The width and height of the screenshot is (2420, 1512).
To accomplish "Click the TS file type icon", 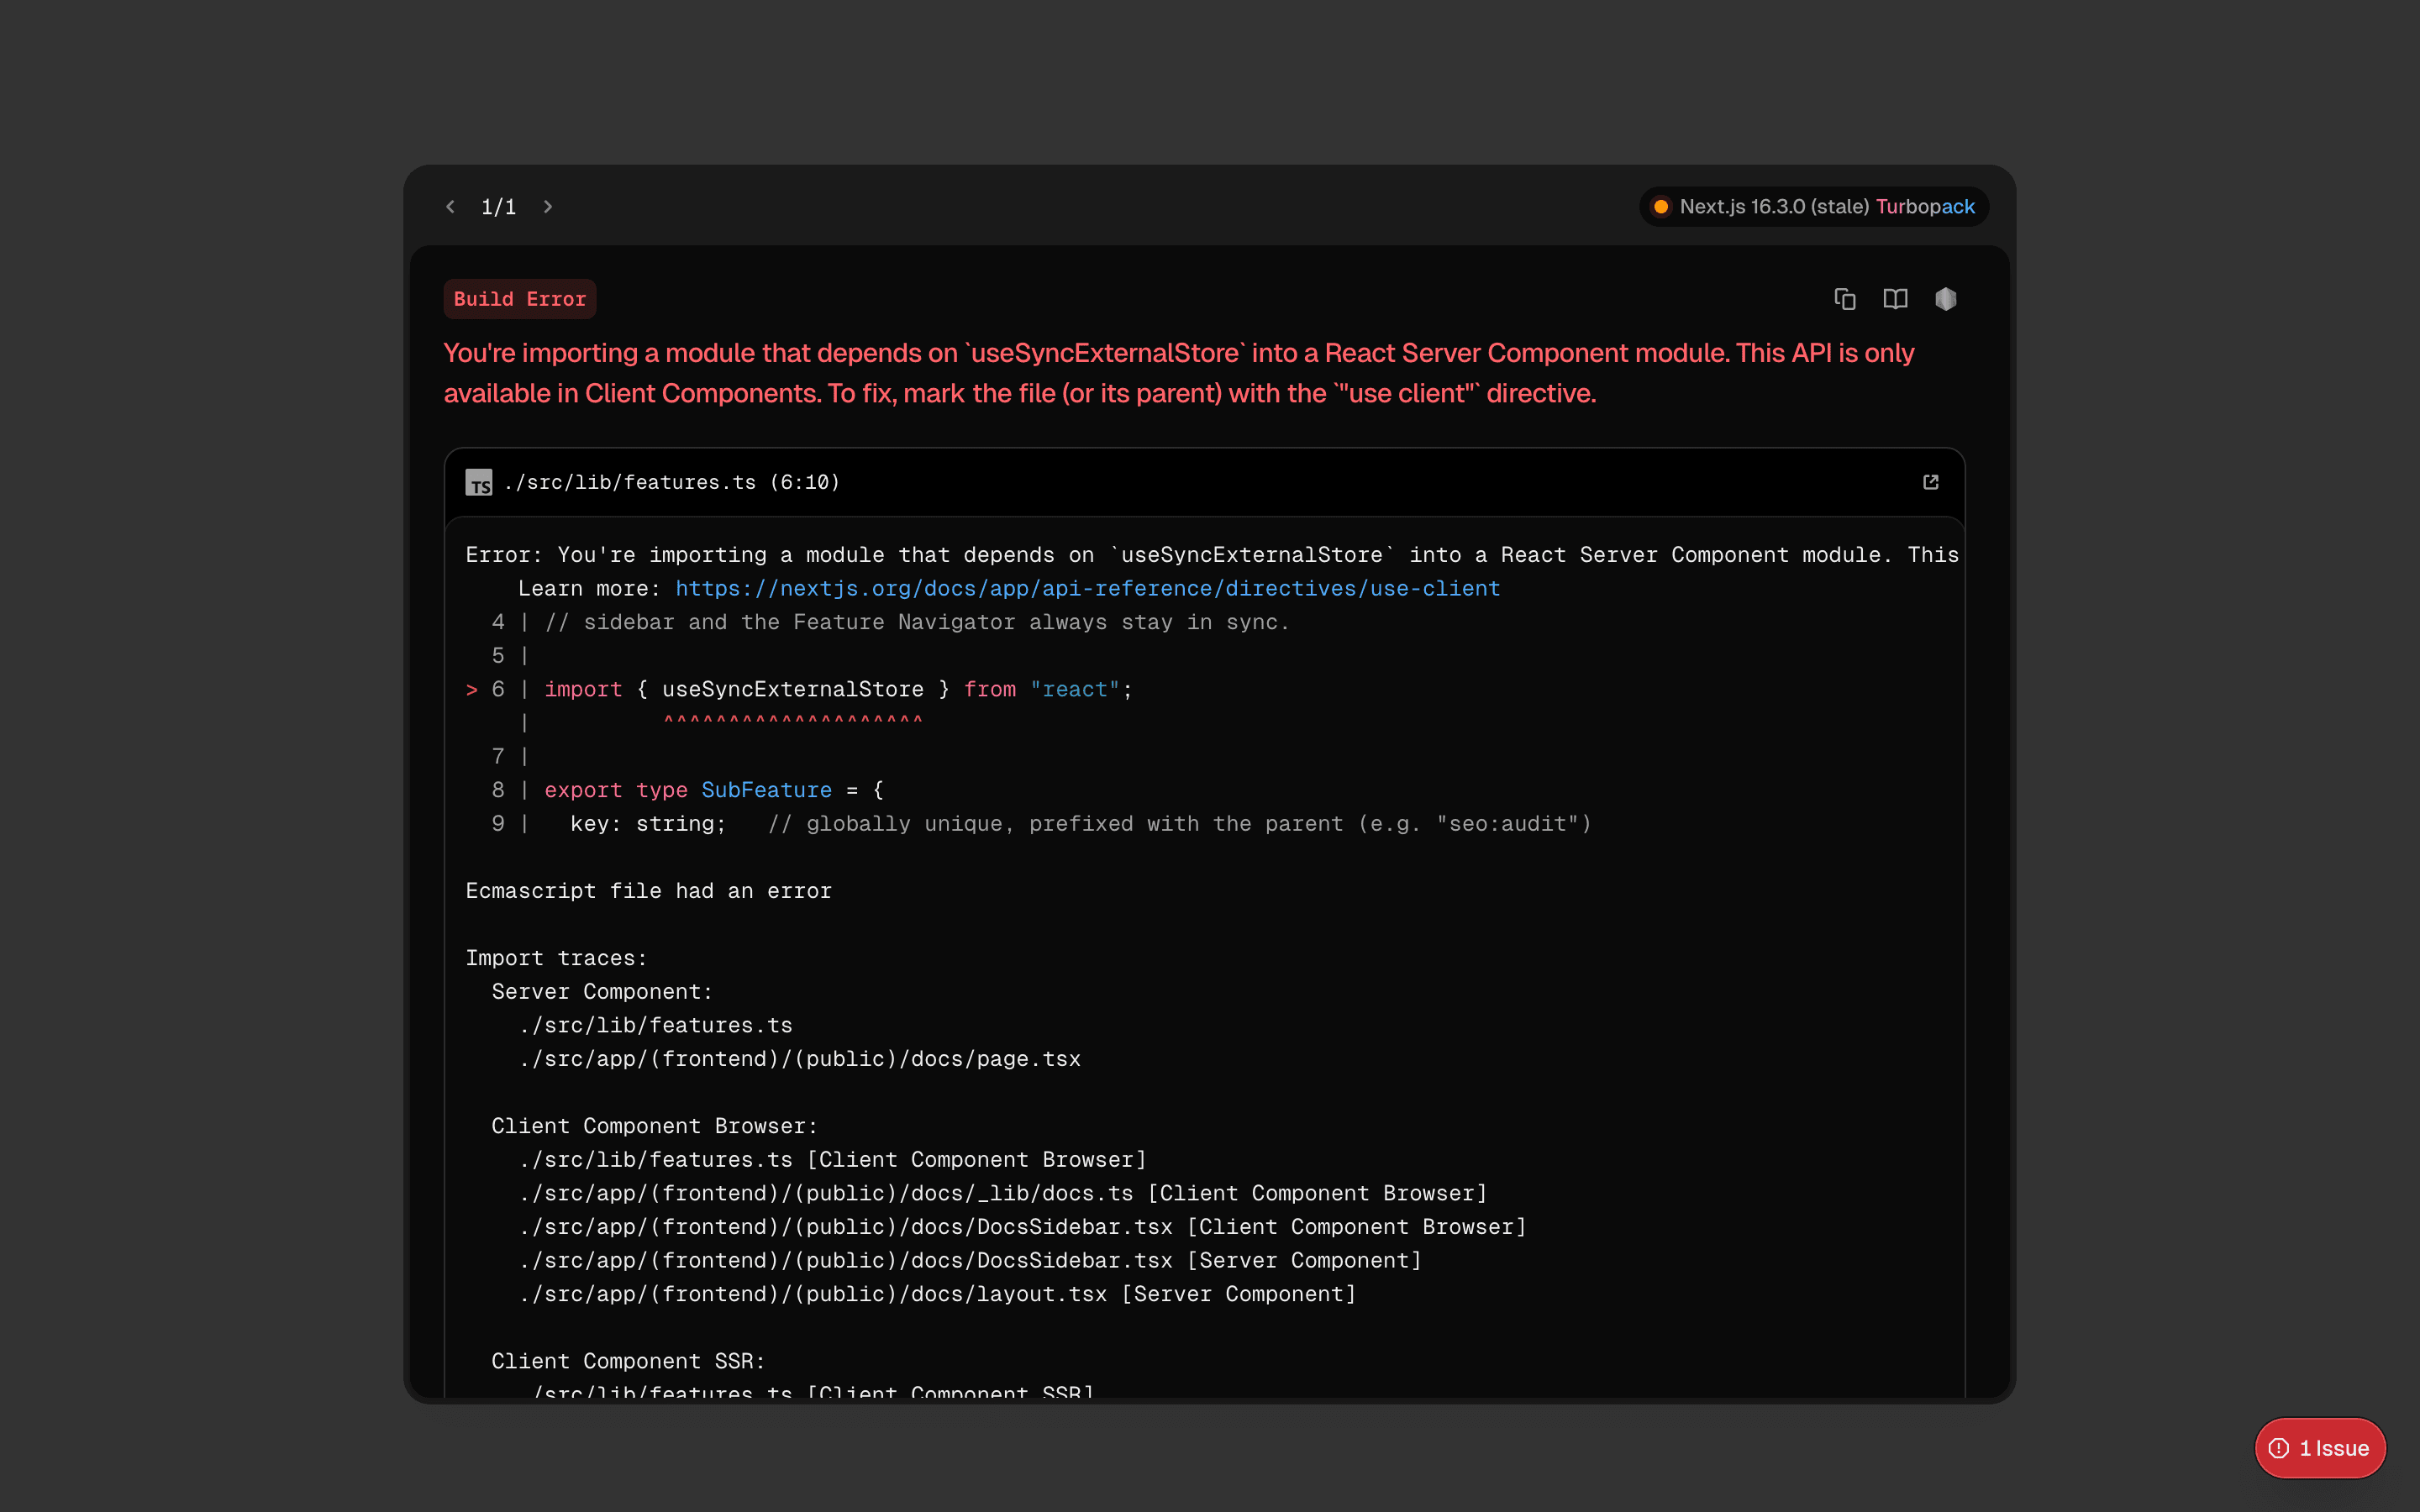I will click(479, 482).
